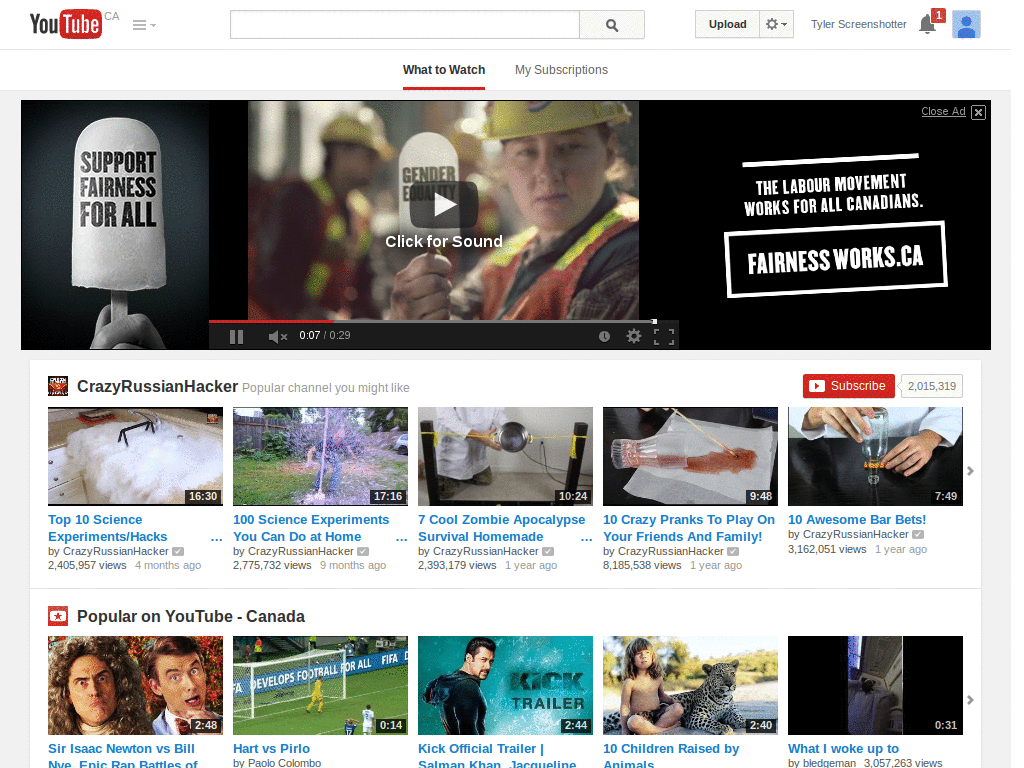Click verified badge under 10 Crazy Pranks
The height and width of the screenshot is (768, 1024).
tap(733, 551)
